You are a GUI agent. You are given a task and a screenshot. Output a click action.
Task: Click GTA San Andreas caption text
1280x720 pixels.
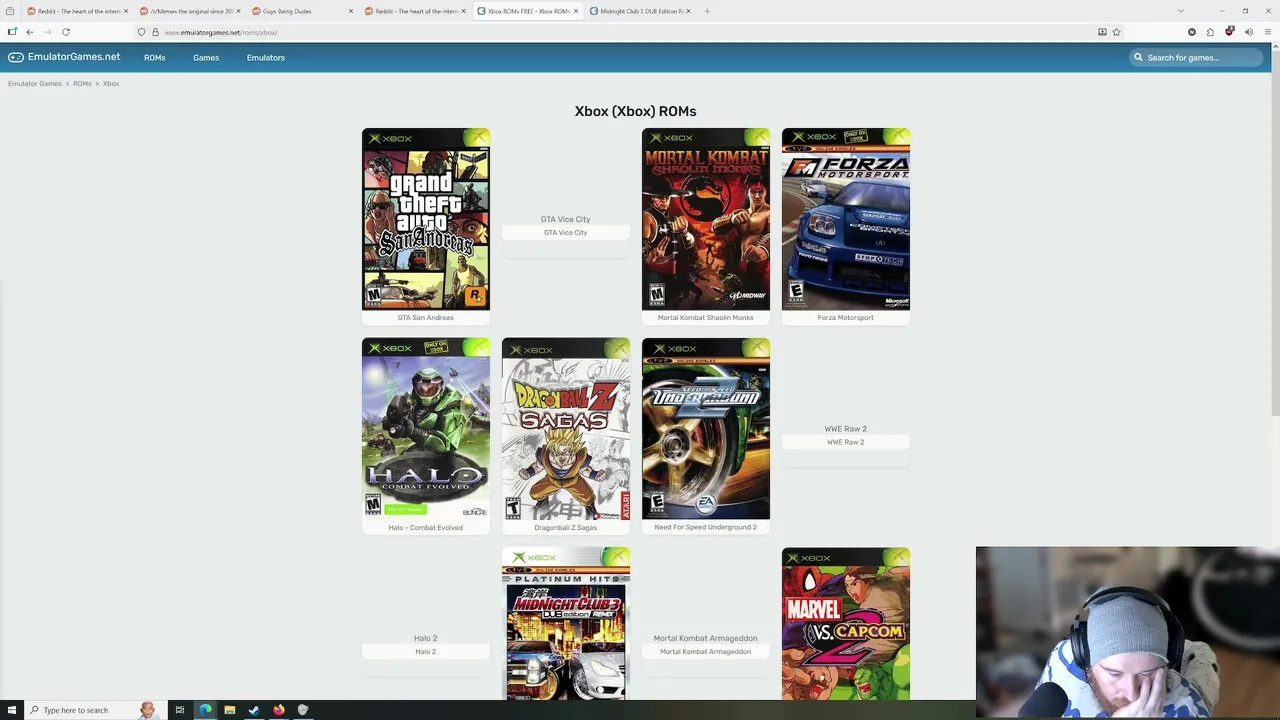coord(426,318)
